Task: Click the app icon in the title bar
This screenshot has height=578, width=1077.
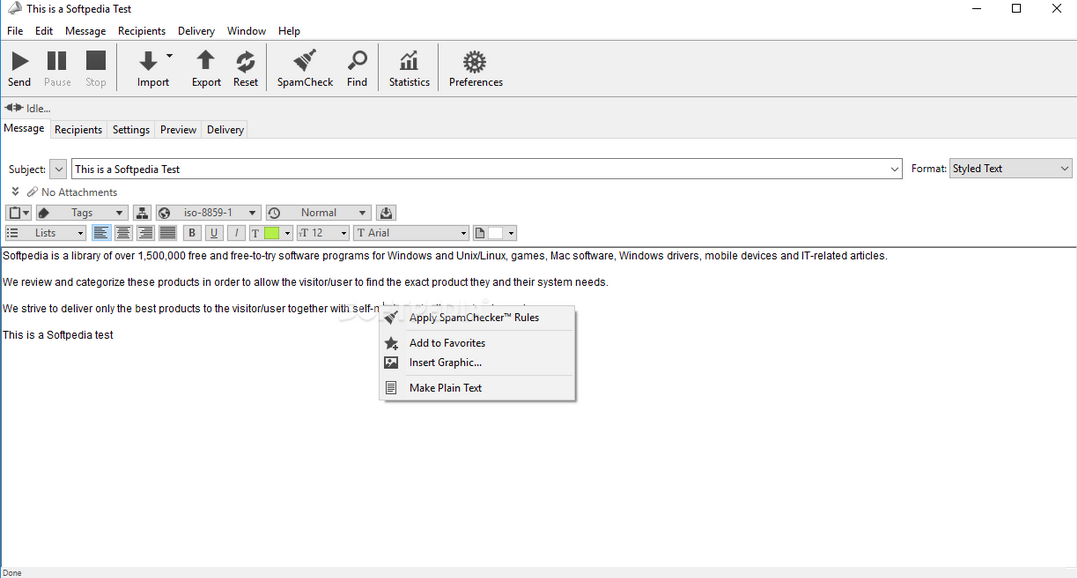Action: 14,8
